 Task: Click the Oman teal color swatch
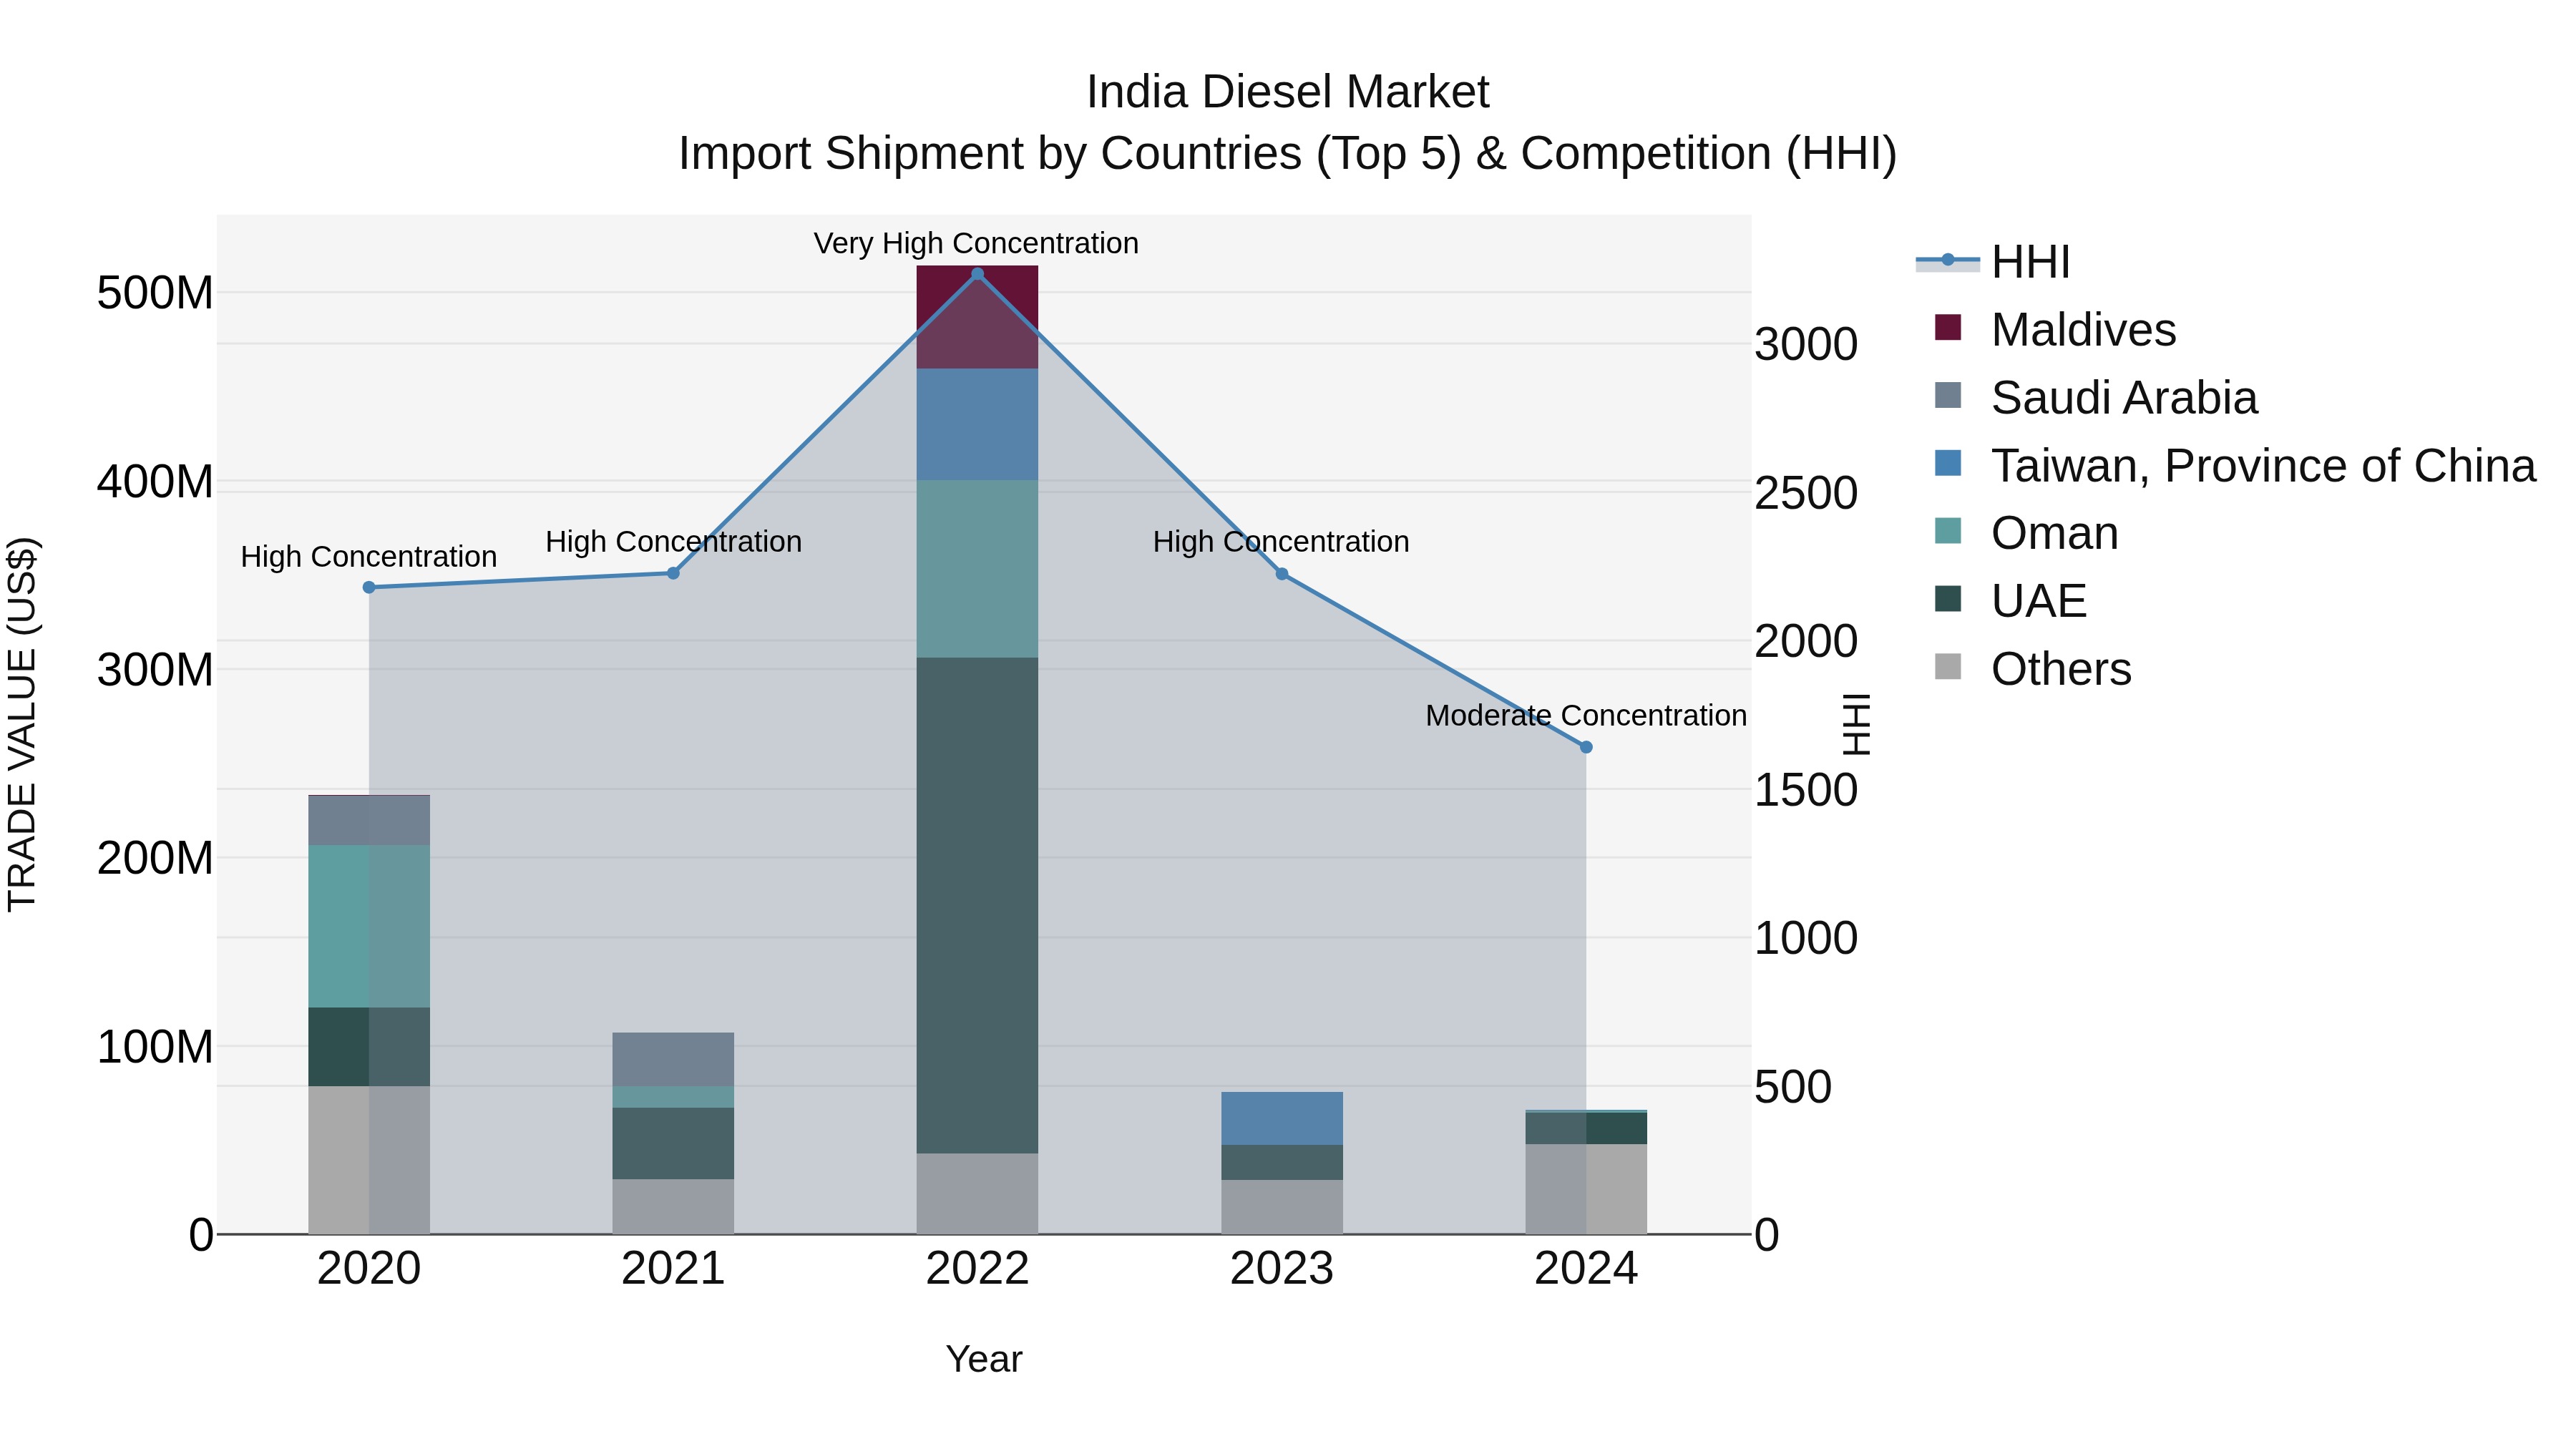click(x=1948, y=531)
